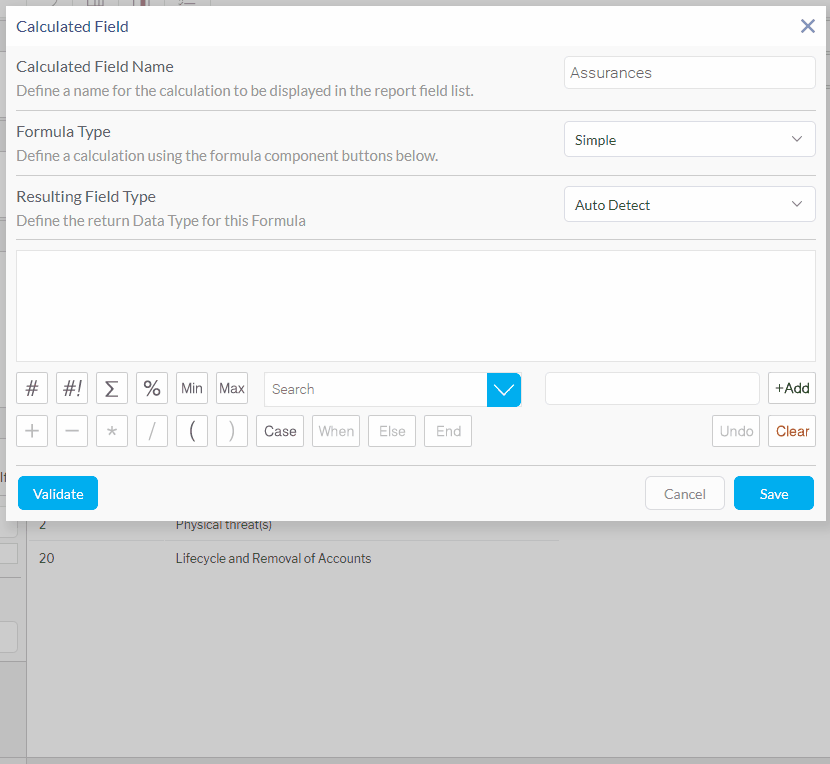Save the Assurances calculated field
Viewport: 830px width, 764px height.
(773, 493)
